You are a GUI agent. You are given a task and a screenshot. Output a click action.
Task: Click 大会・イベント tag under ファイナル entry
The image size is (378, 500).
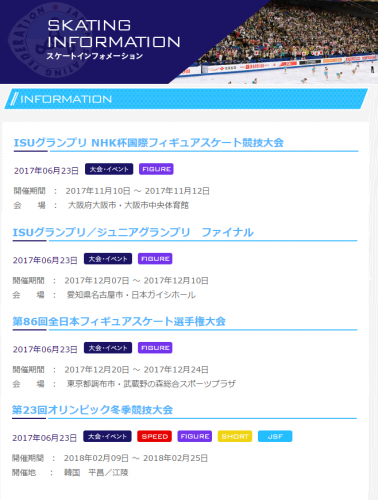[x=108, y=259]
